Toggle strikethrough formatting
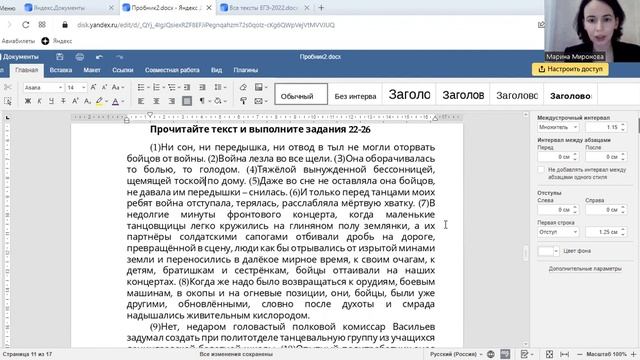 point(63,101)
